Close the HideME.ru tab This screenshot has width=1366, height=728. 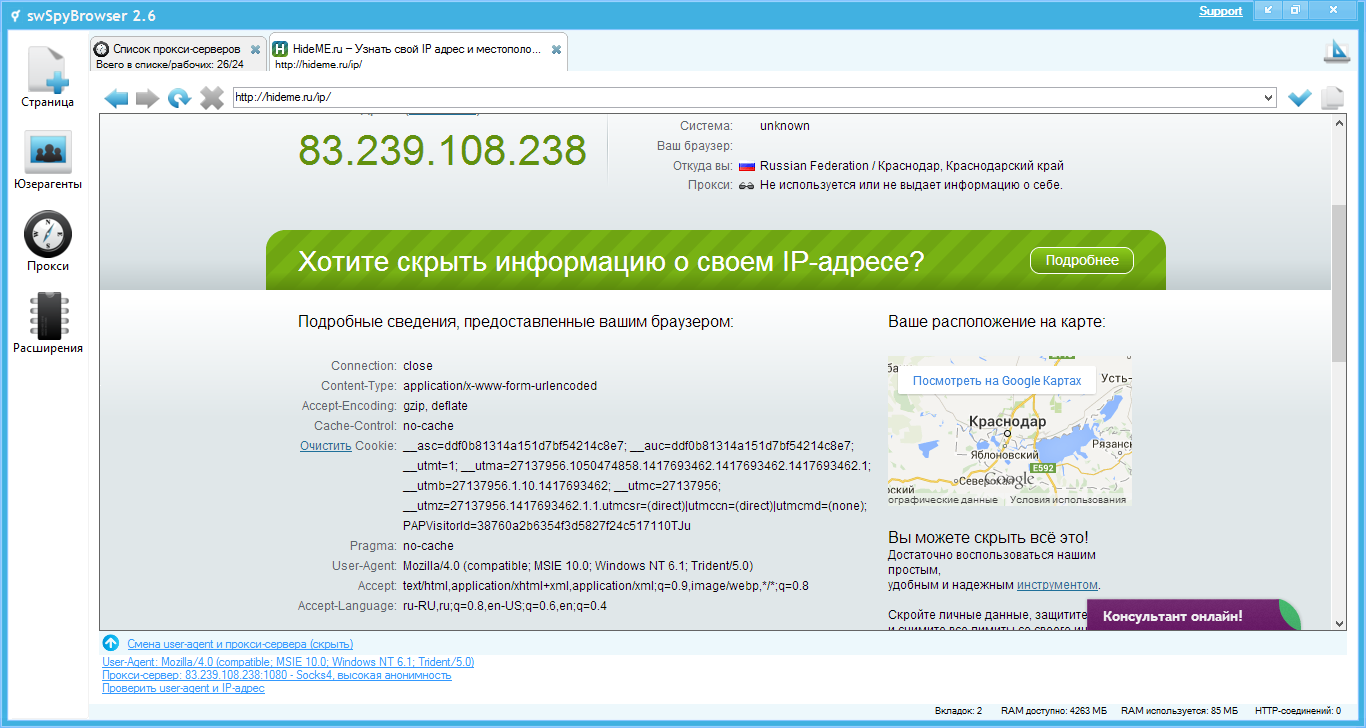(x=556, y=49)
